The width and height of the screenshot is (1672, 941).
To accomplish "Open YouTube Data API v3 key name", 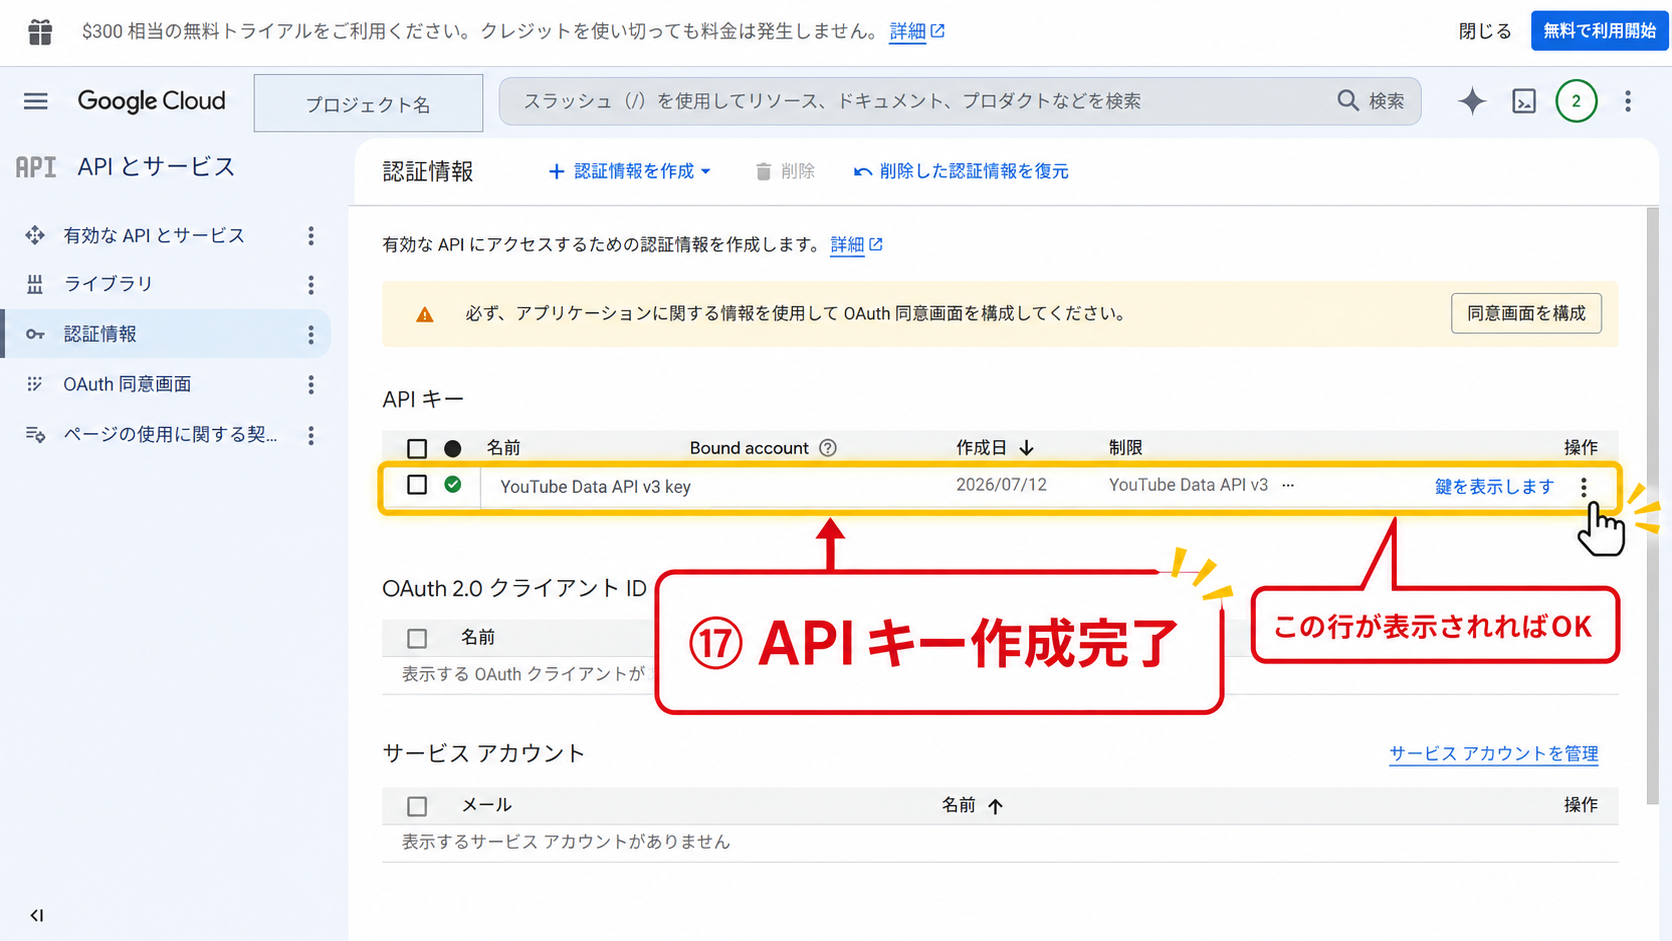I will point(595,487).
